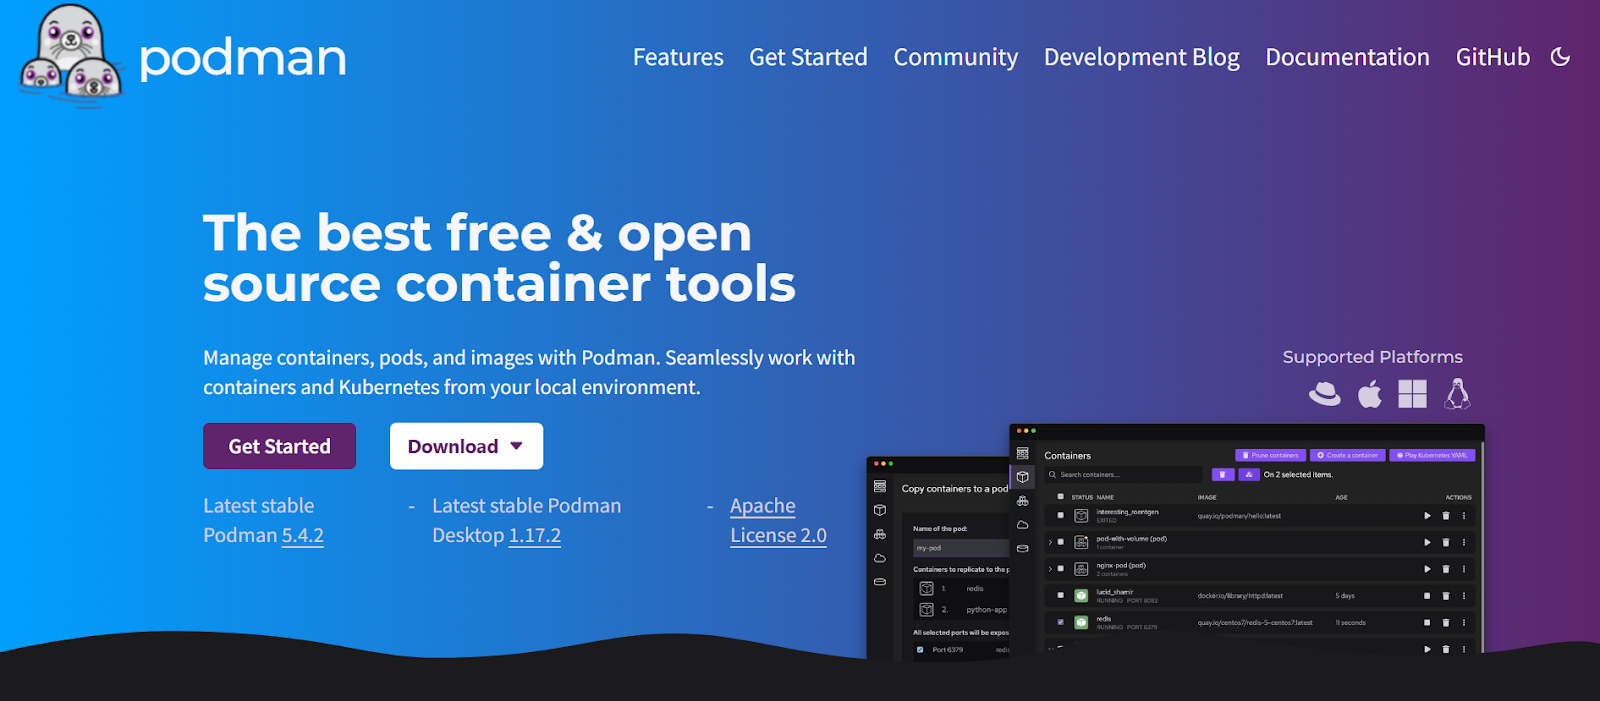Click the Podman seals logo

(x=72, y=55)
